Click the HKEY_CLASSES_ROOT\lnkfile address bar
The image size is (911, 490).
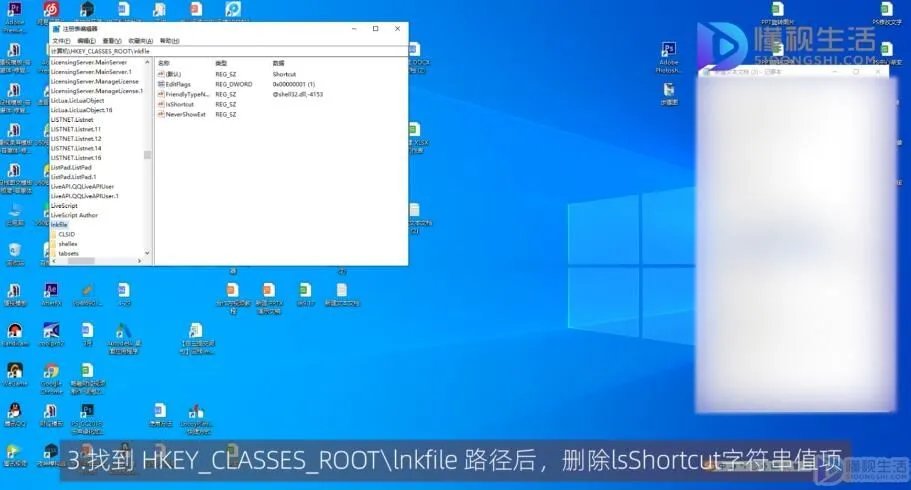coord(228,51)
